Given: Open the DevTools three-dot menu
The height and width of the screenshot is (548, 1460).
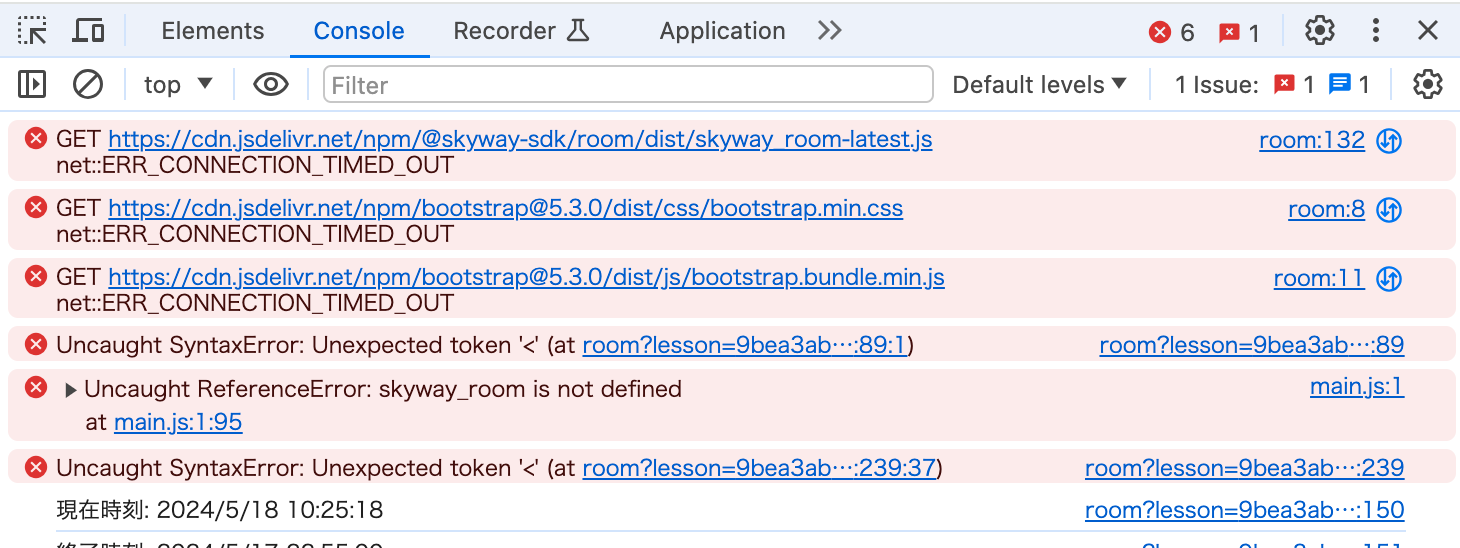Looking at the screenshot, I should 1376,31.
